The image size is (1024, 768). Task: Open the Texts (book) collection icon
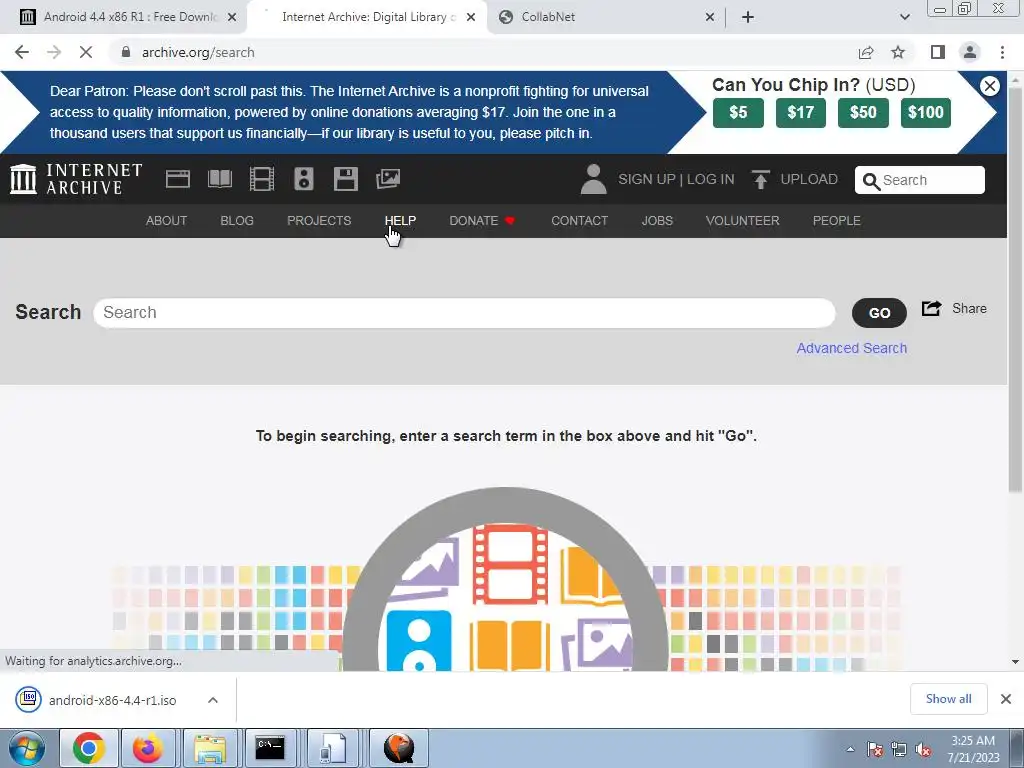(x=219, y=179)
